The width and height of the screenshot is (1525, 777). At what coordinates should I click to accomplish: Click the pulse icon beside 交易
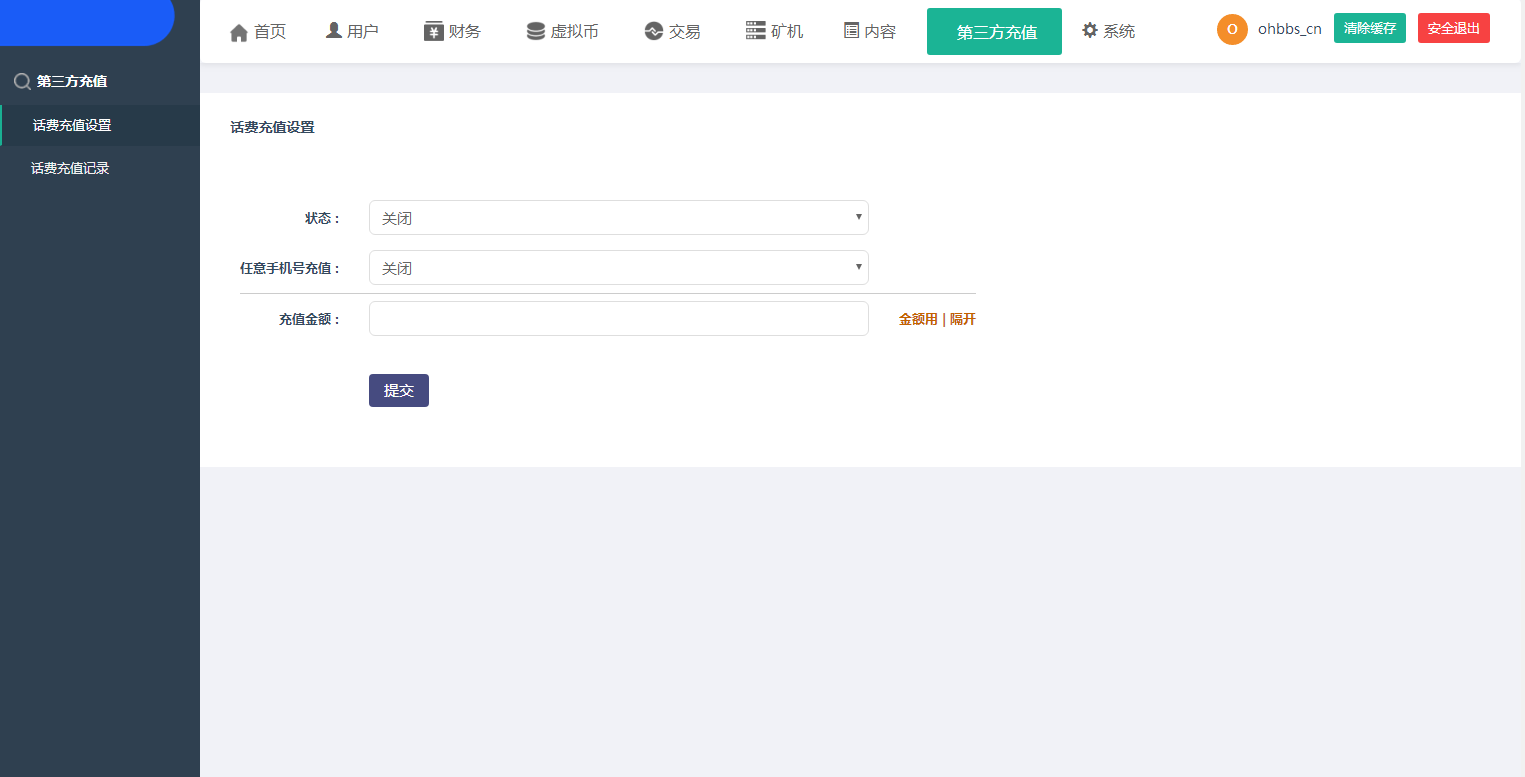pos(654,31)
